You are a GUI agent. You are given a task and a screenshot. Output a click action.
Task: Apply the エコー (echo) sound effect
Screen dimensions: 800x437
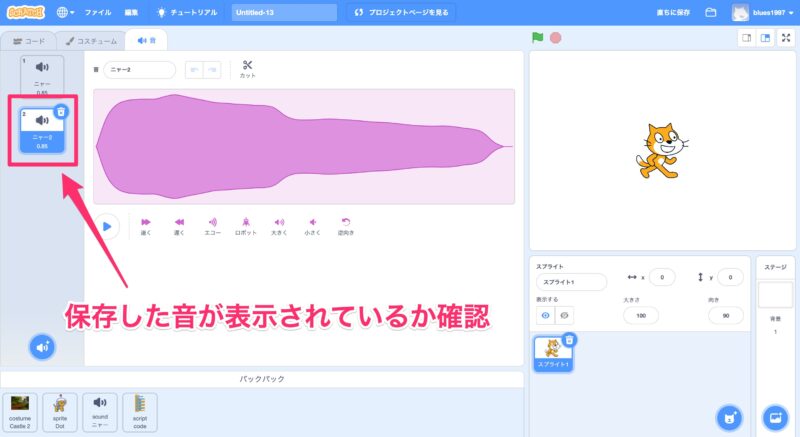(x=212, y=226)
